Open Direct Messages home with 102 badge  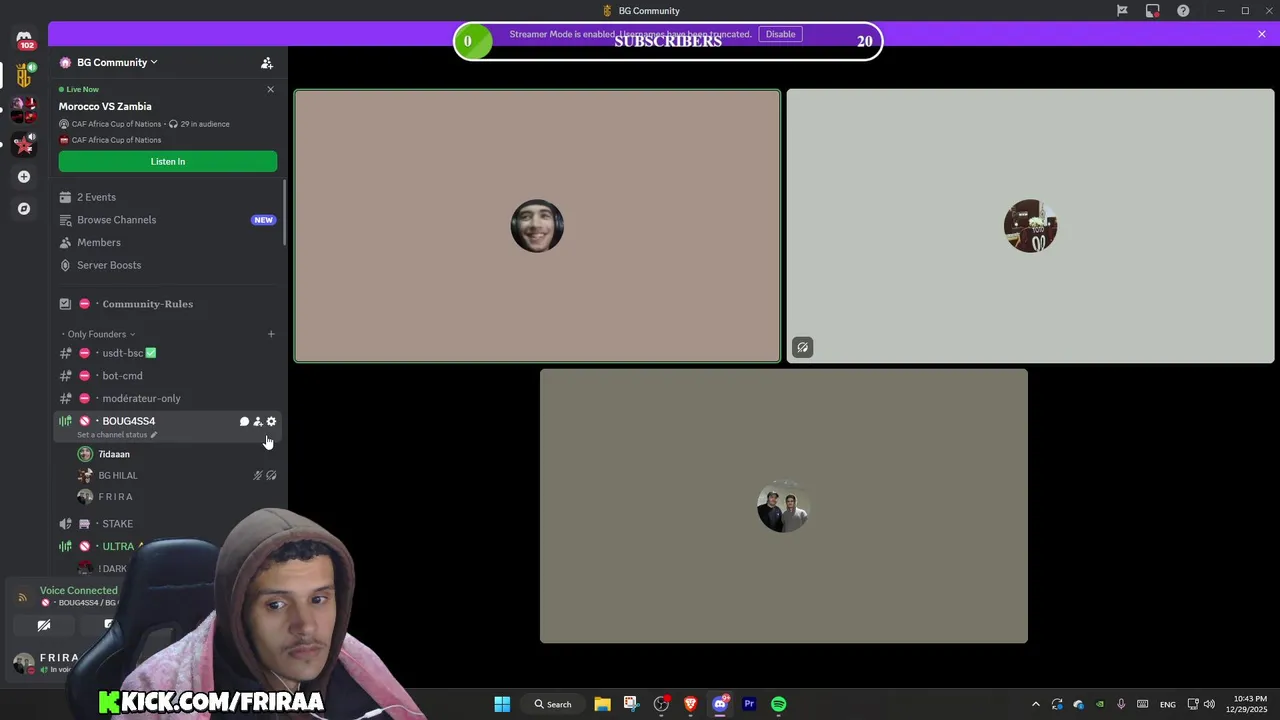pyautogui.click(x=24, y=40)
